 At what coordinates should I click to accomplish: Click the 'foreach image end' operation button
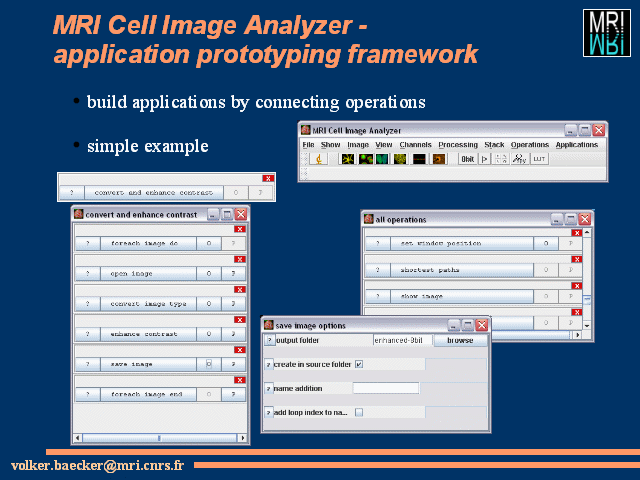coord(148,394)
